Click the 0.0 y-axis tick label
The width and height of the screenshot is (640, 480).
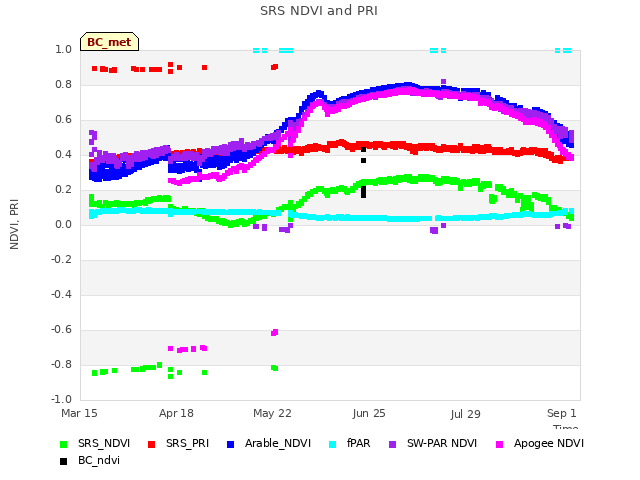63,224
